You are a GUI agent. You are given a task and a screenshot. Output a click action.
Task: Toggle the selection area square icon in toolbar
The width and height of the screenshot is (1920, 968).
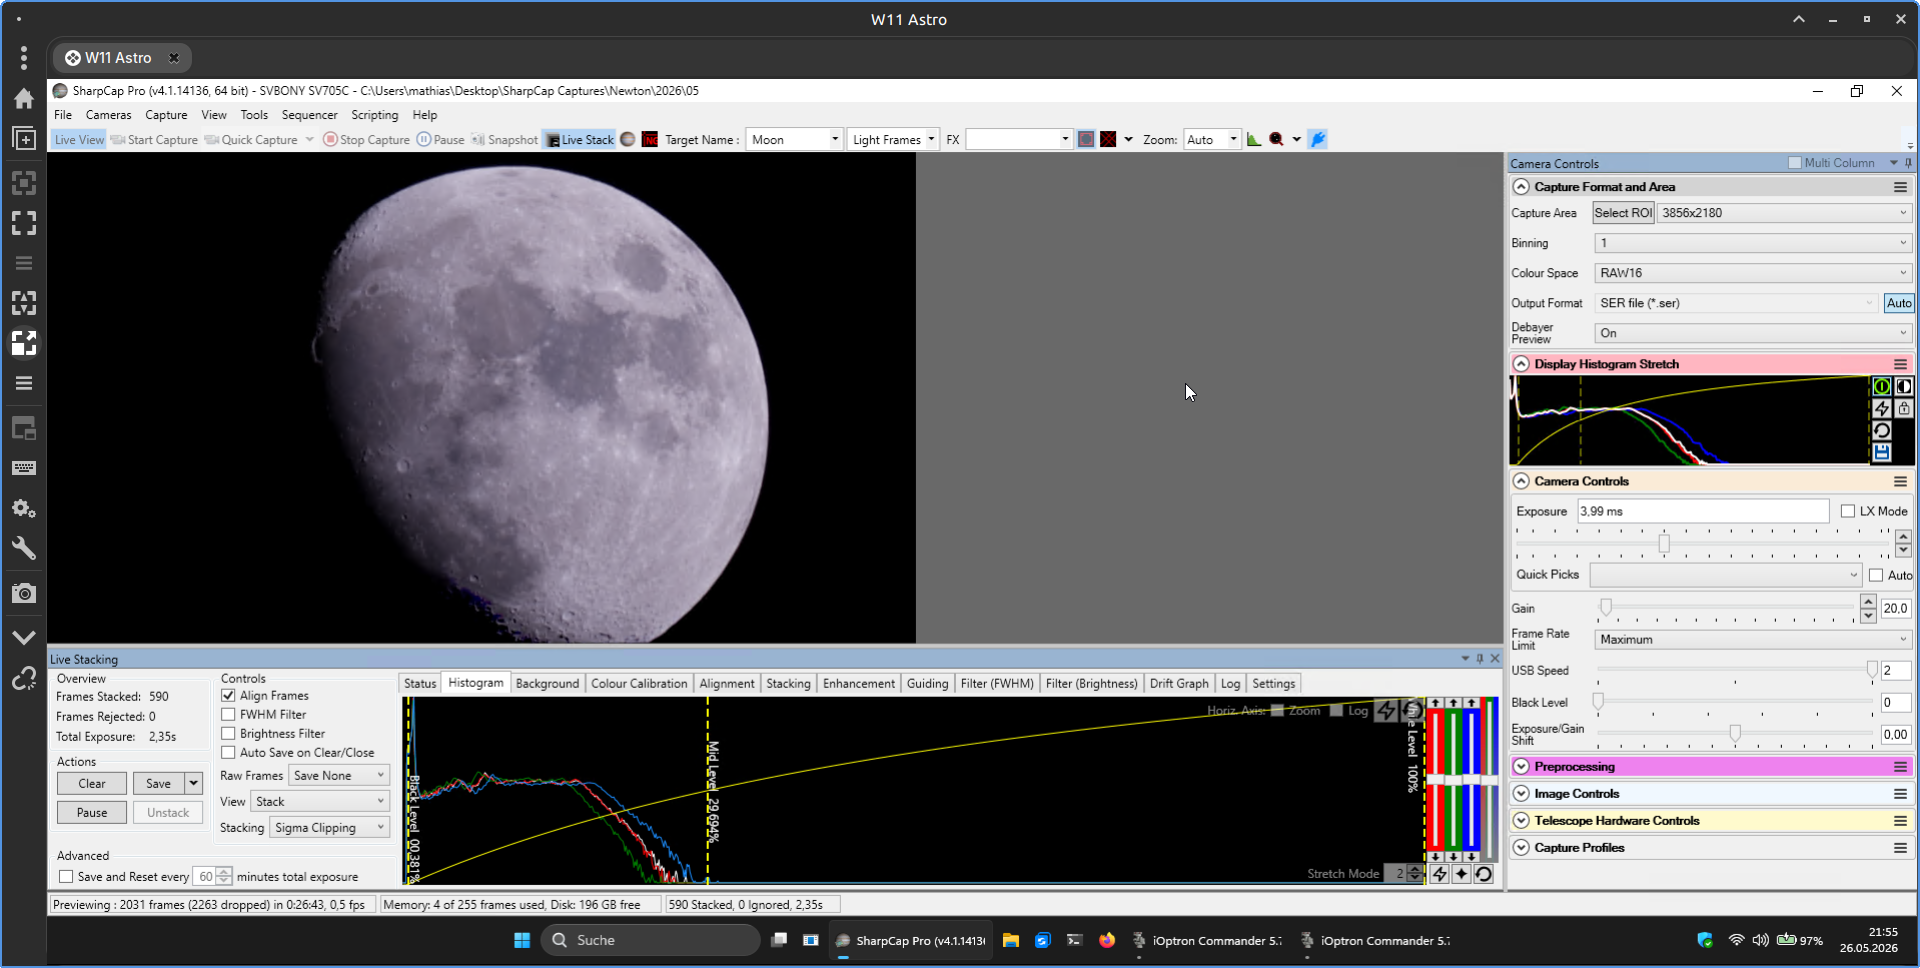point(1086,140)
